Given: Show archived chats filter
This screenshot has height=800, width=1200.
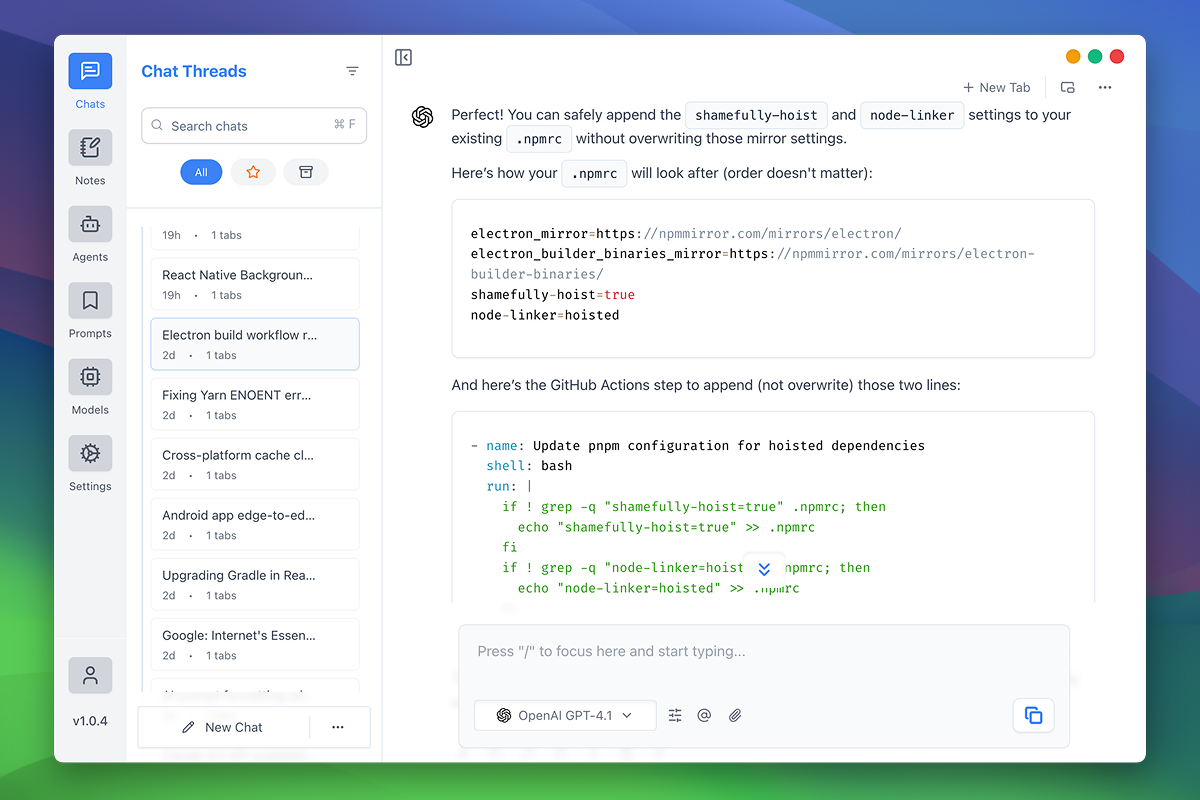Looking at the screenshot, I should [x=306, y=172].
